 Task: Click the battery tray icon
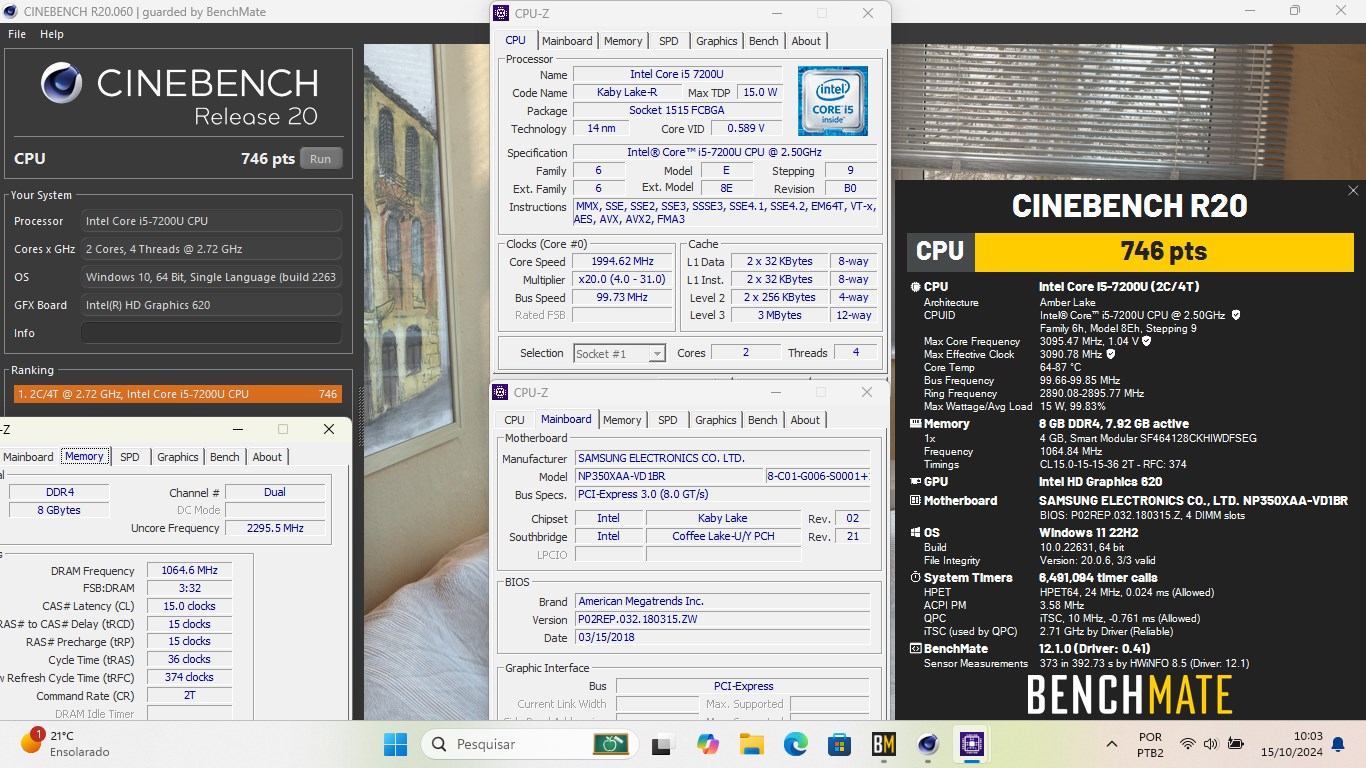[1236, 744]
